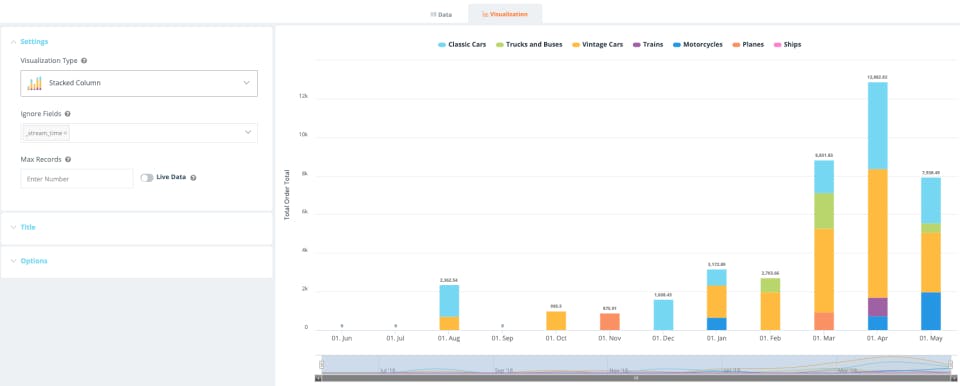Select the Classic Cars segment in April column
The image size is (960, 386).
pos(877,126)
